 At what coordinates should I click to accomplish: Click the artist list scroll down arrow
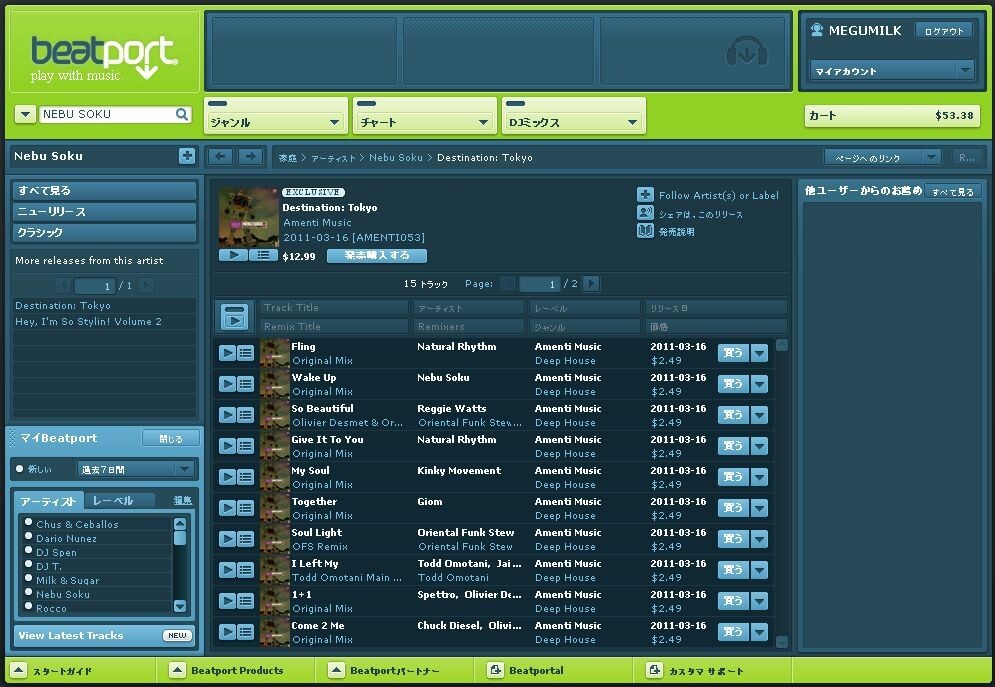(x=180, y=606)
